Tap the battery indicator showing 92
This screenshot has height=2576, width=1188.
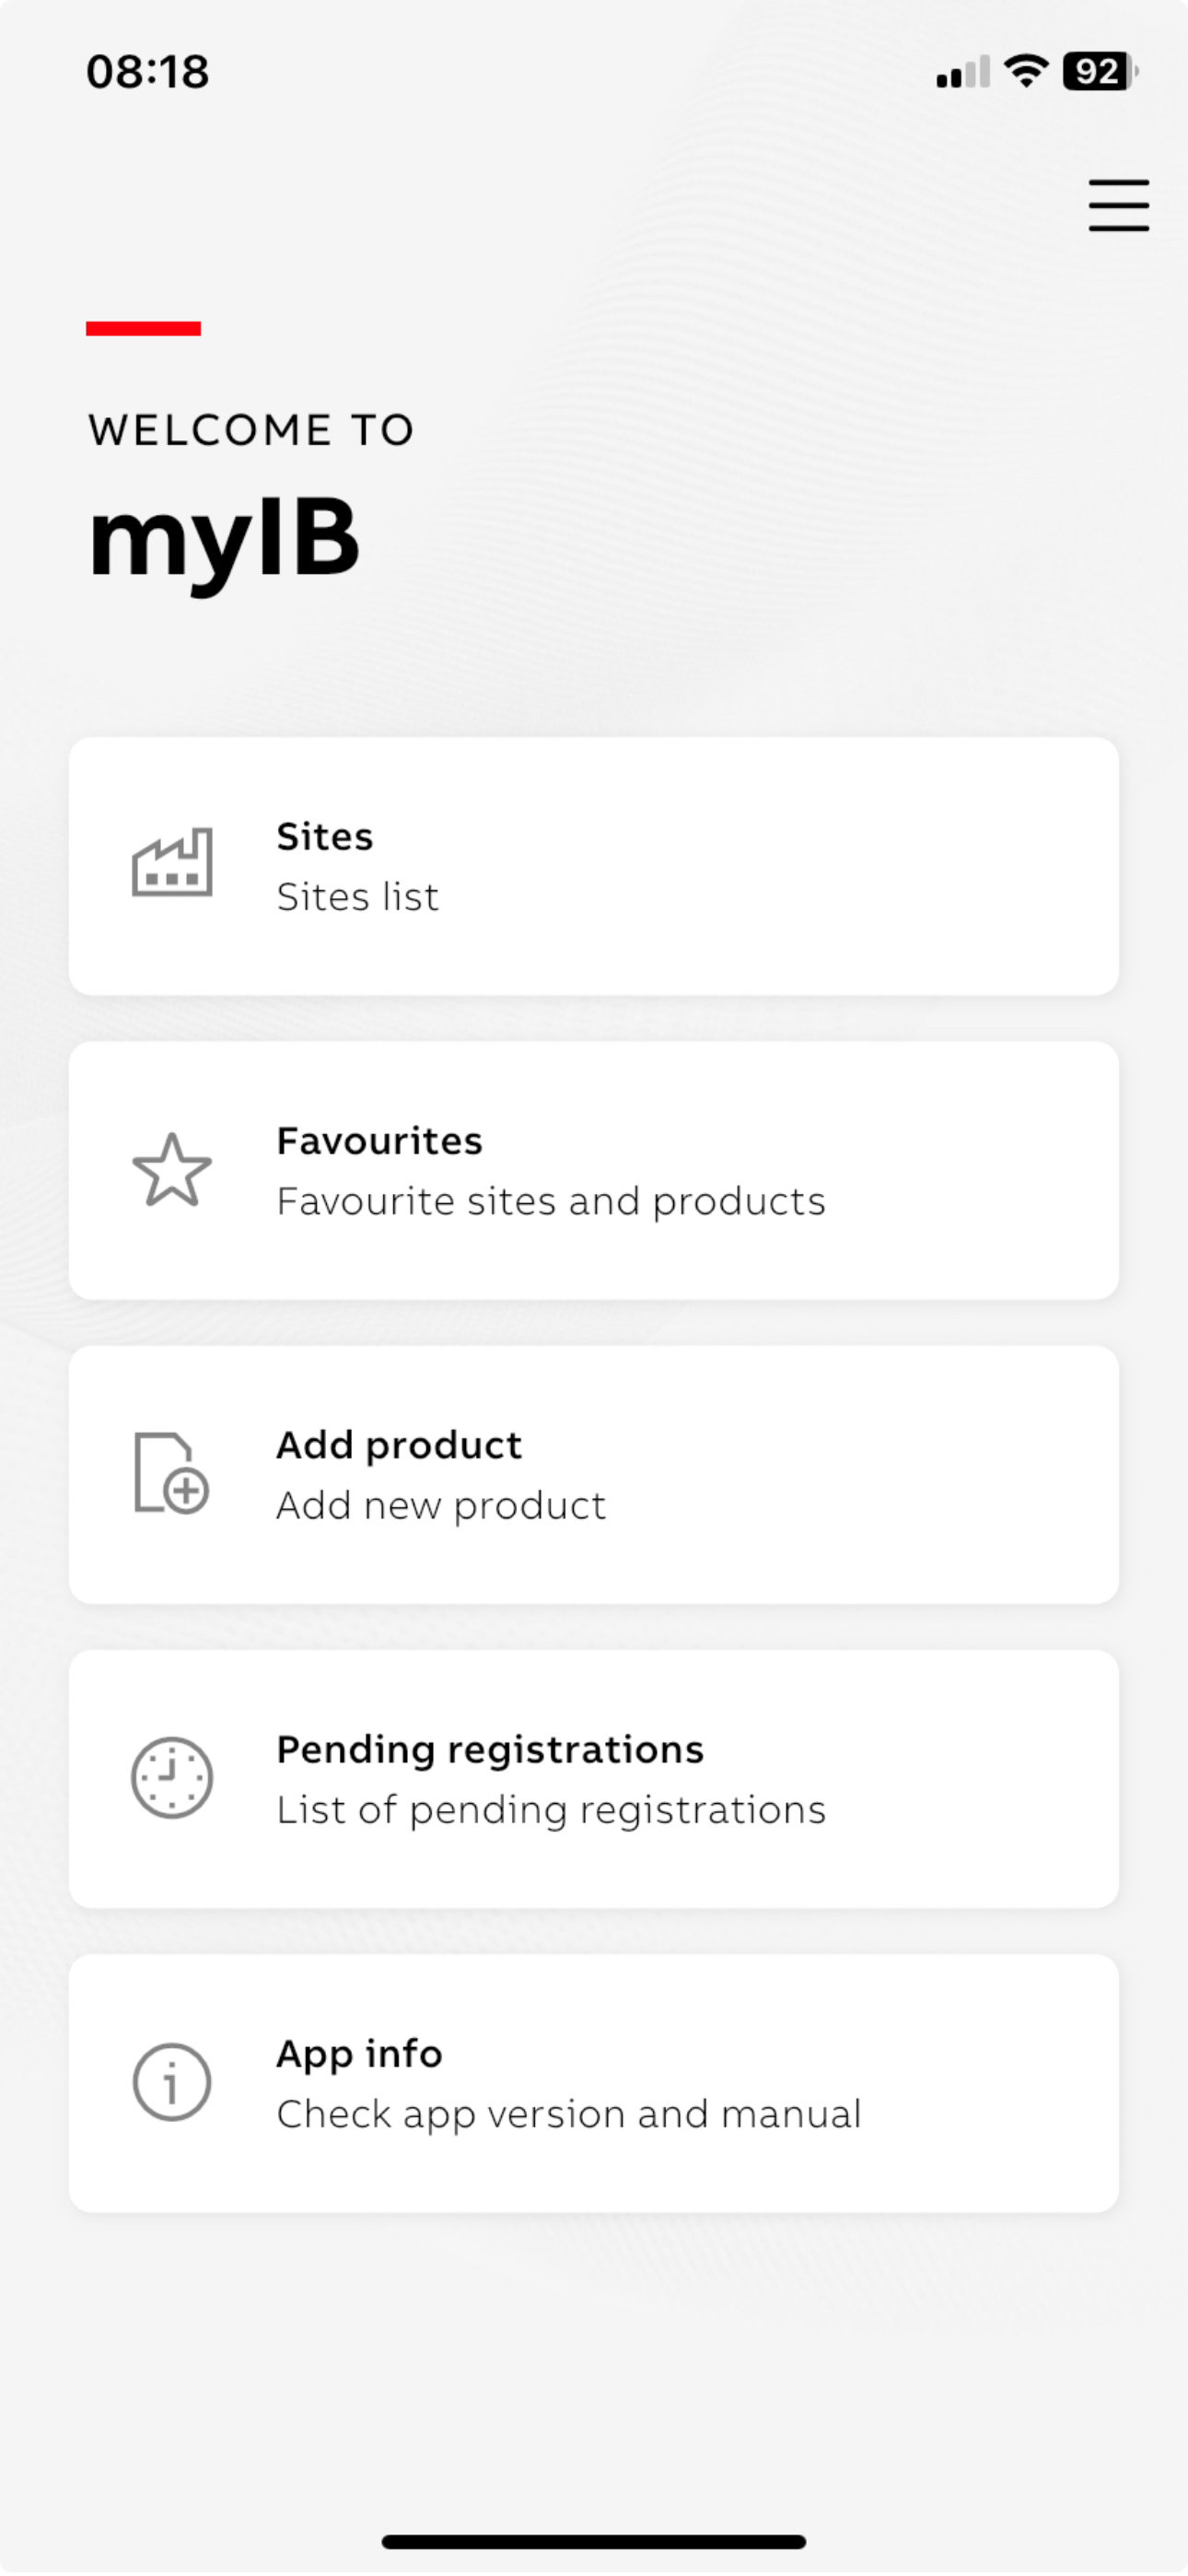[1100, 71]
